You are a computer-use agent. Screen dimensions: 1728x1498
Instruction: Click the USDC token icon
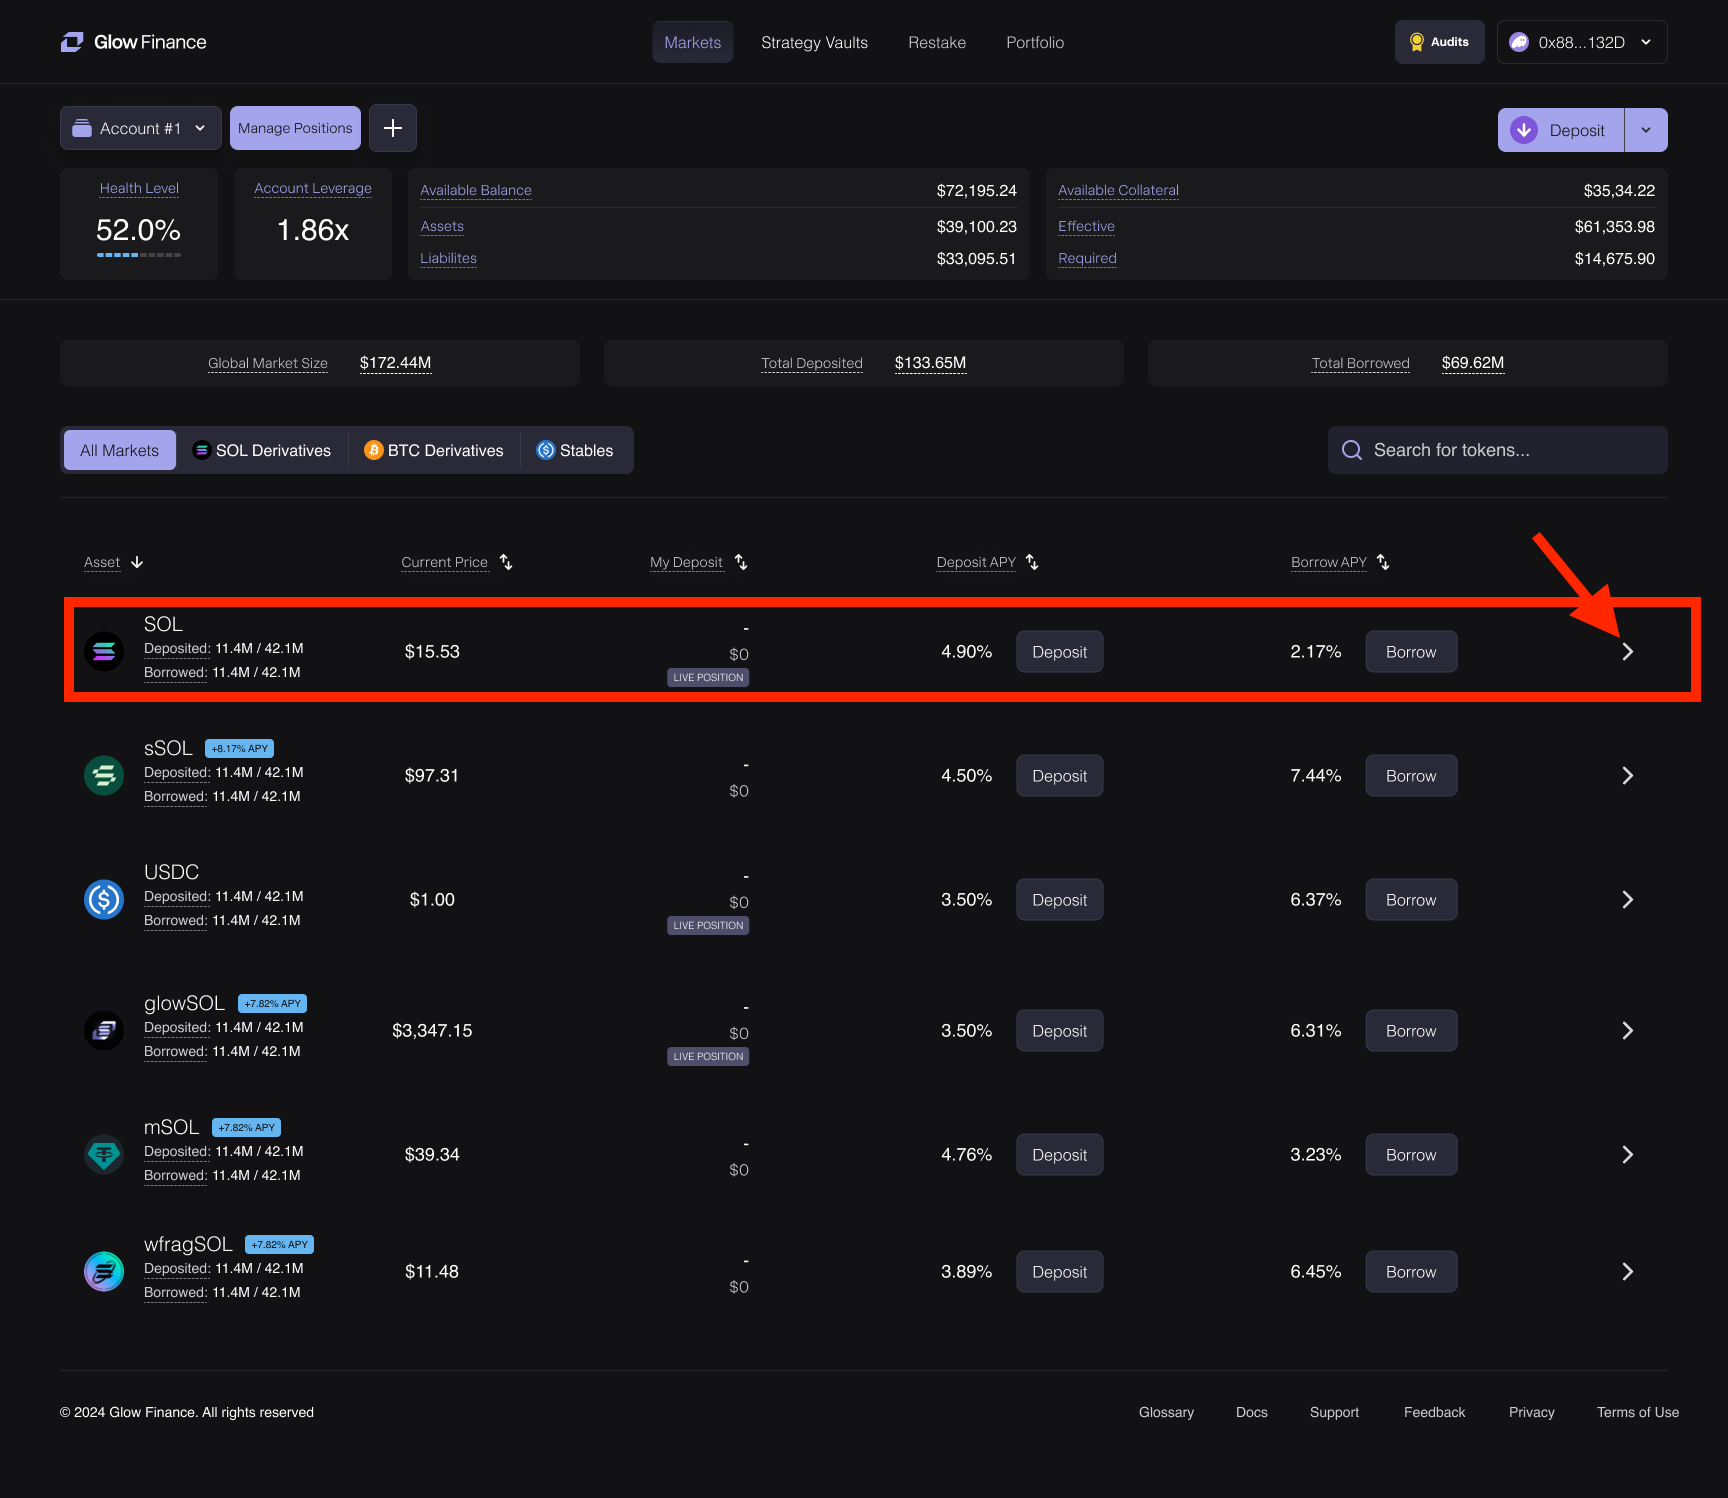(x=104, y=900)
